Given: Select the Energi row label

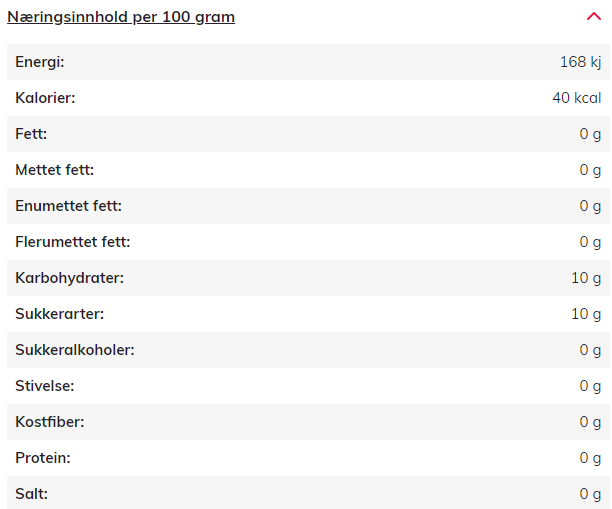Looking at the screenshot, I should click(40, 62).
